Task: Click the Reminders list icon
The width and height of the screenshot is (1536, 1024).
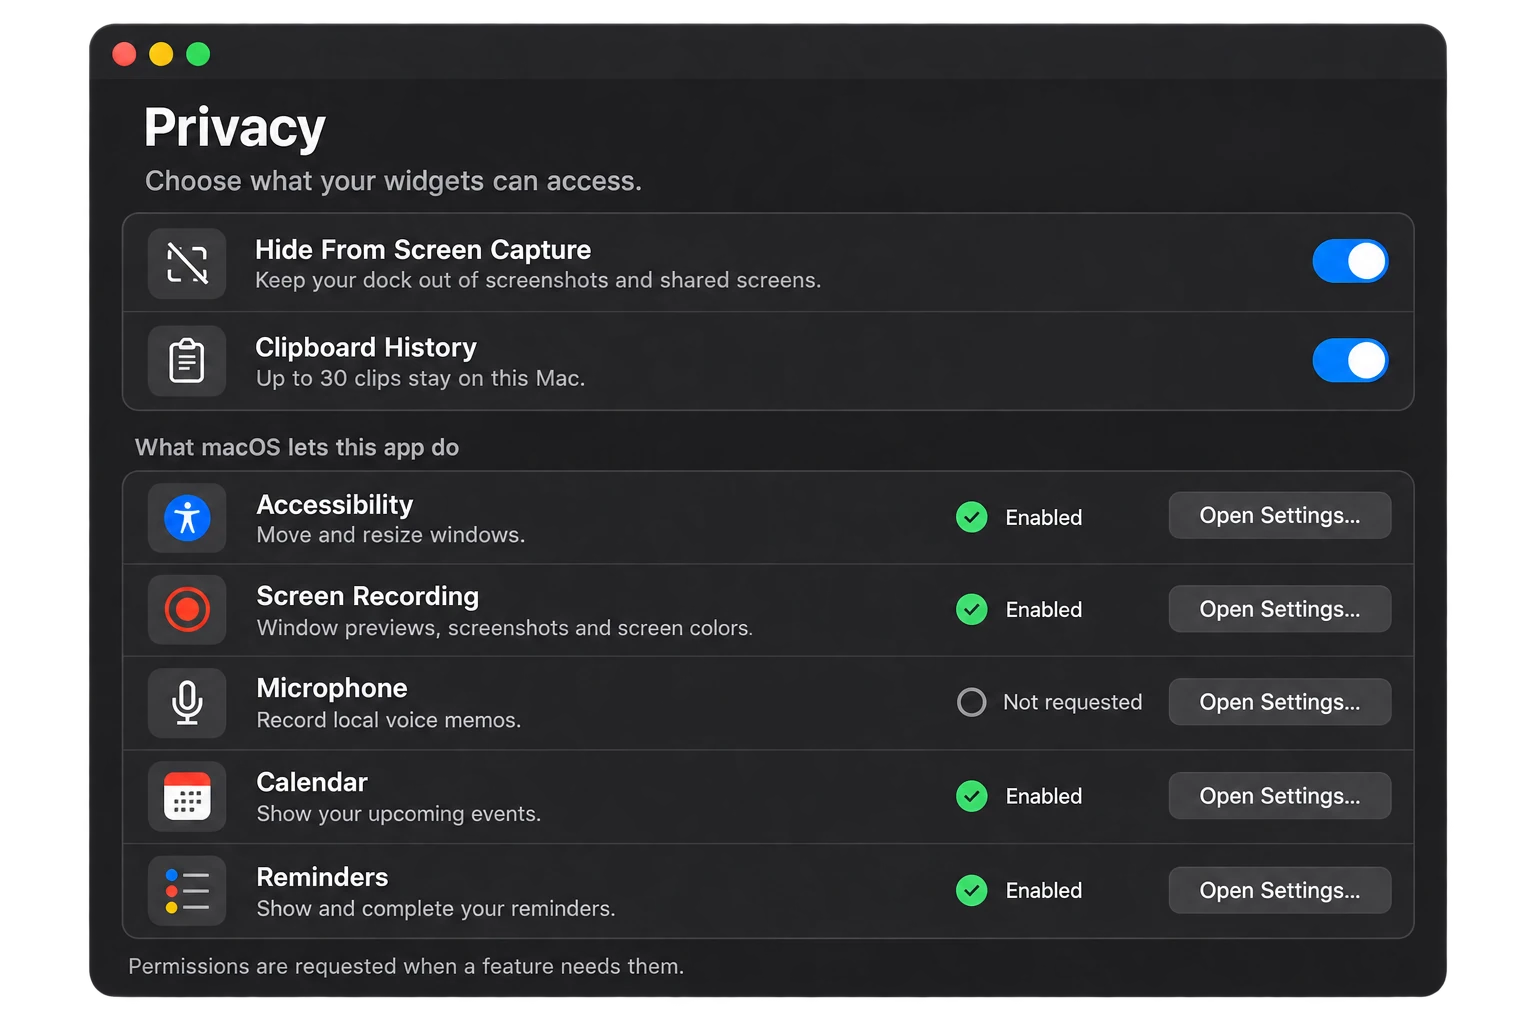Action: (187, 891)
